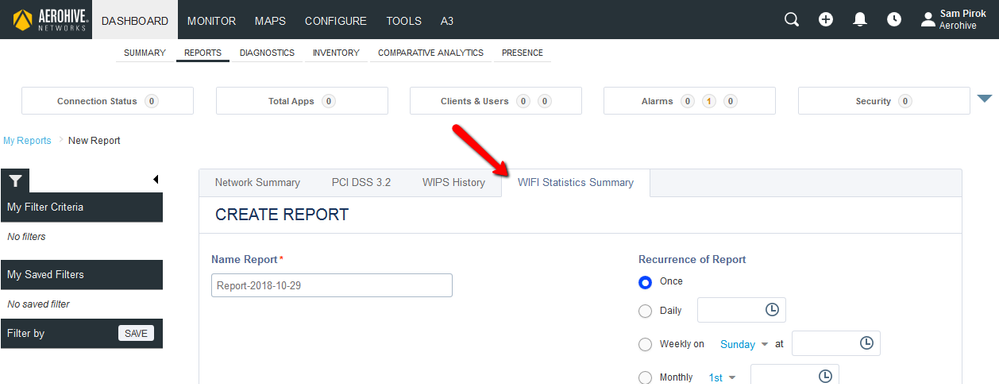Viewport: 999px width, 384px height.
Task: Open the search magnifier icon
Action: point(791,20)
